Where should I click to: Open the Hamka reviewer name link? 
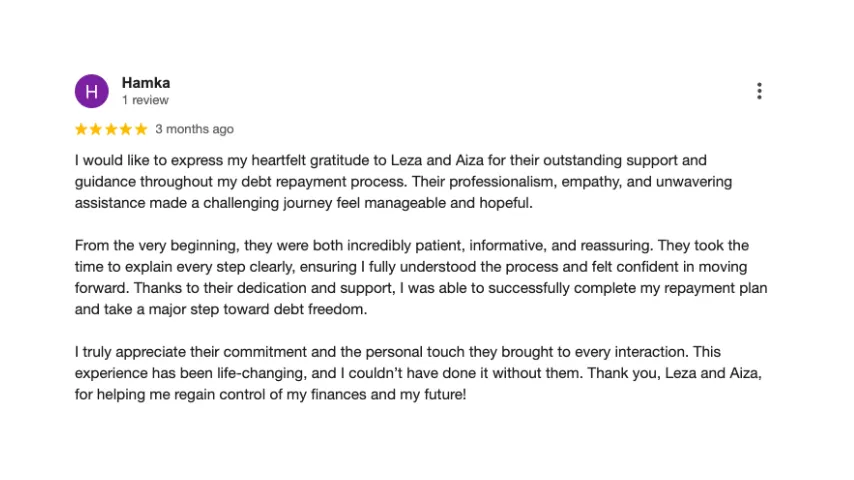coord(146,83)
